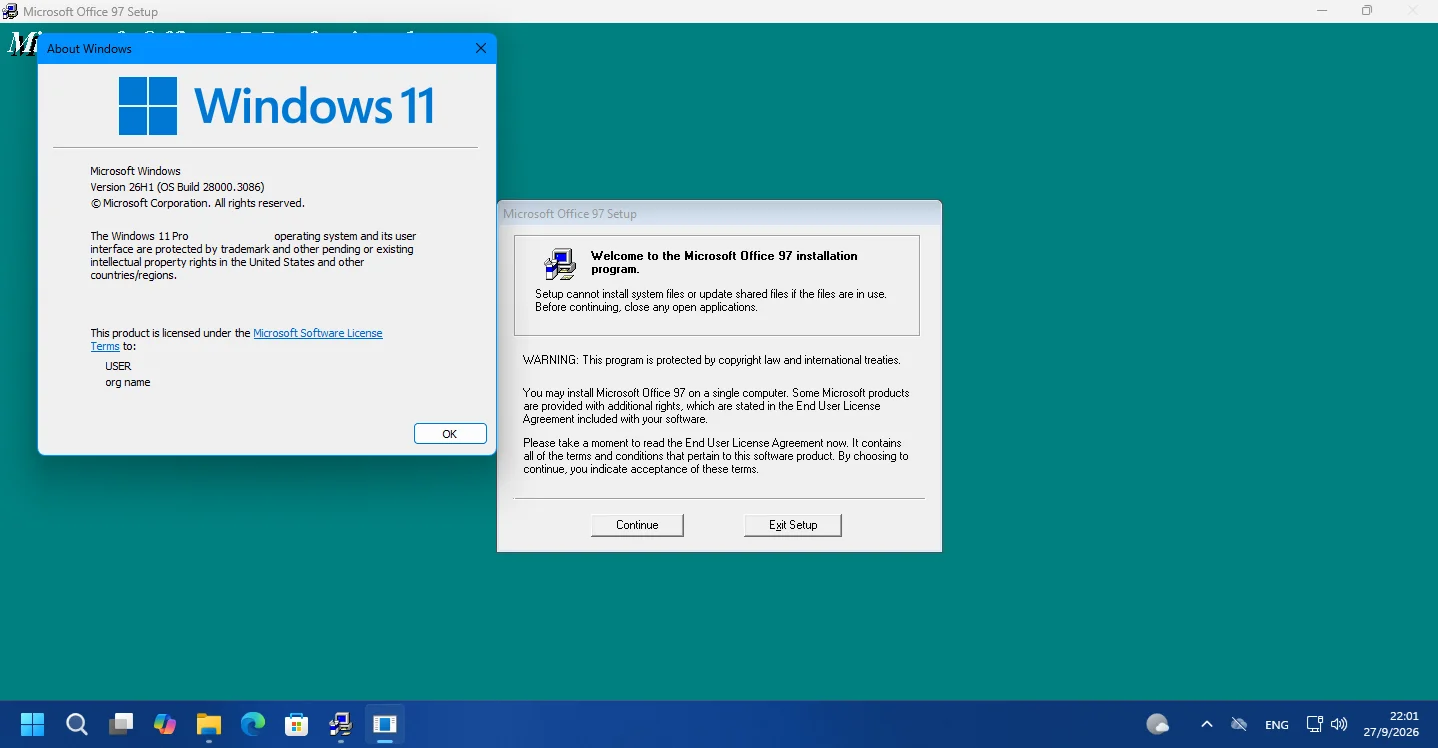Viewport: 1438px width, 748px height.
Task: Click the copyright WARNING text line
Action: pyautogui.click(x=712, y=360)
